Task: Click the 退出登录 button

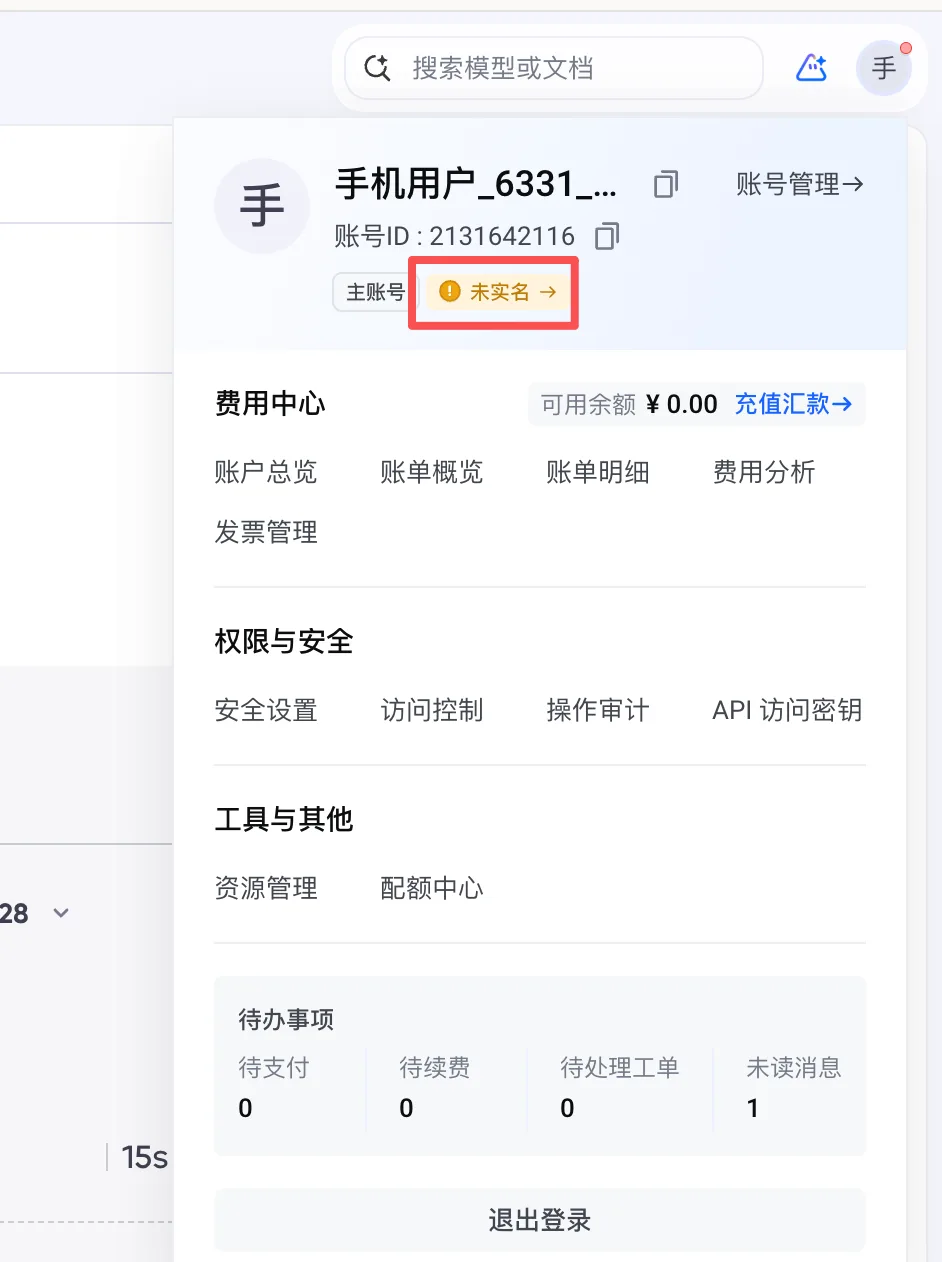Action: 540,1220
